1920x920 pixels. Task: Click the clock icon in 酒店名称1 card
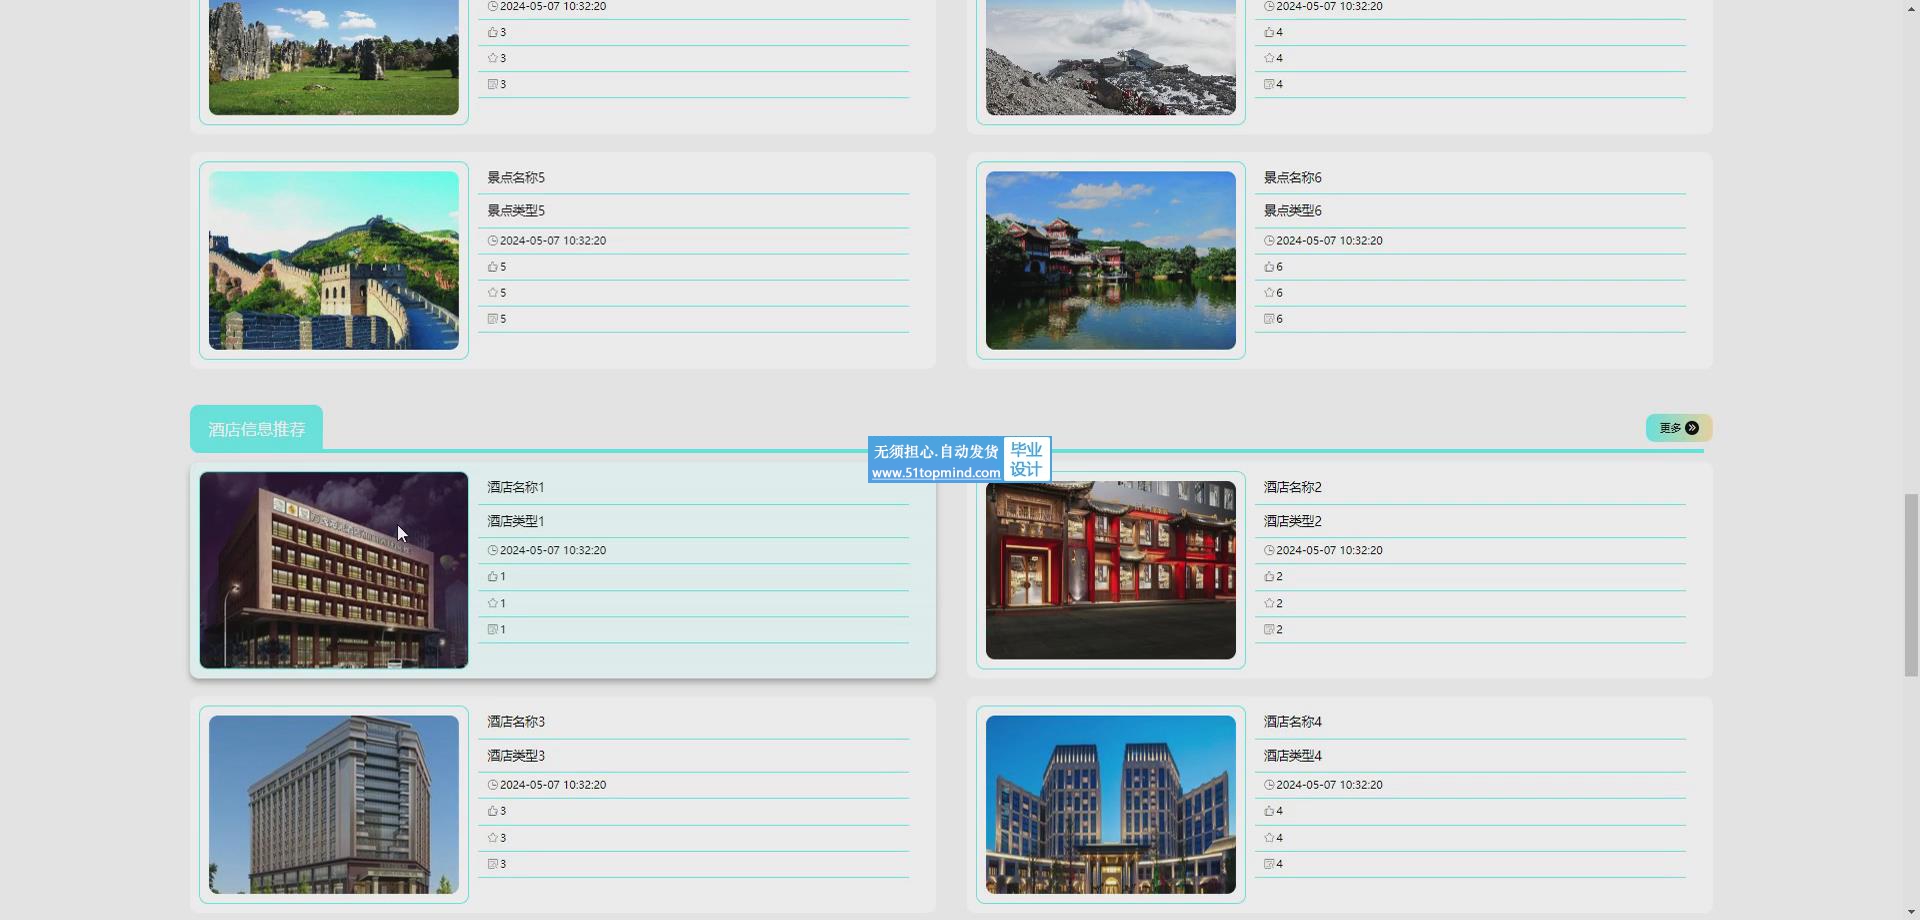click(492, 550)
